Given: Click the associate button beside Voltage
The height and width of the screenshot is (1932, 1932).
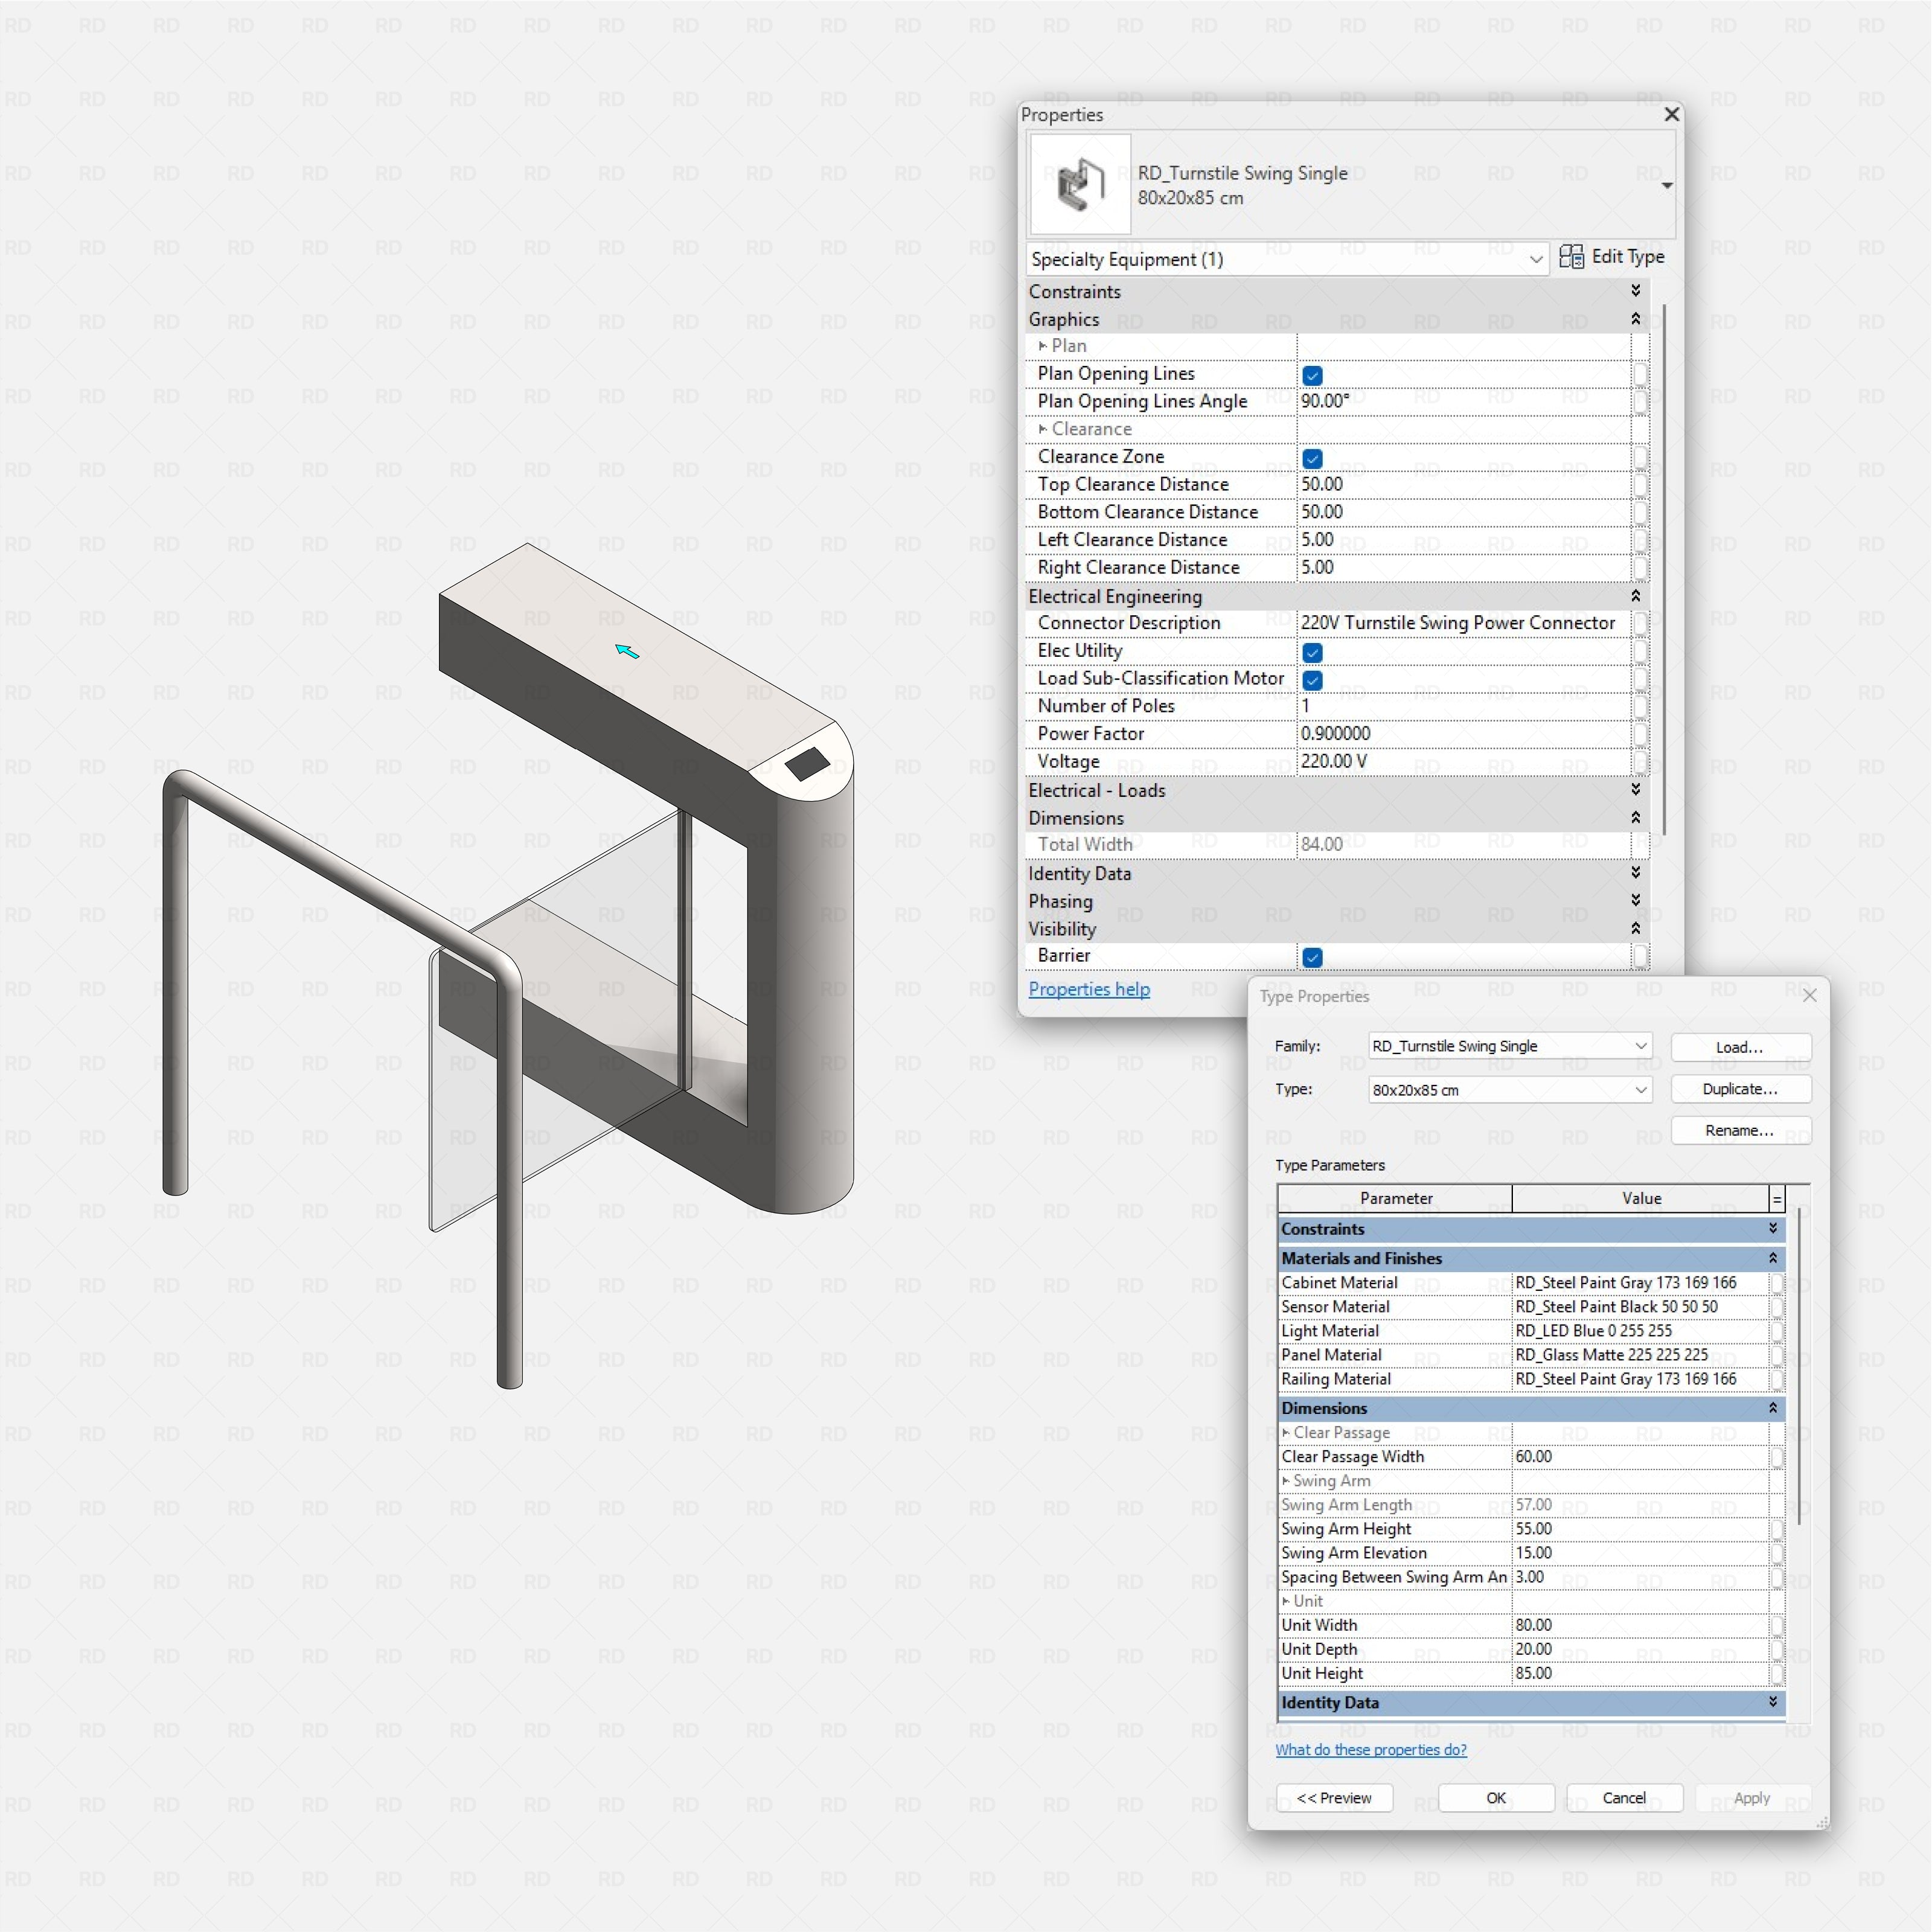Looking at the screenshot, I should click(1639, 762).
